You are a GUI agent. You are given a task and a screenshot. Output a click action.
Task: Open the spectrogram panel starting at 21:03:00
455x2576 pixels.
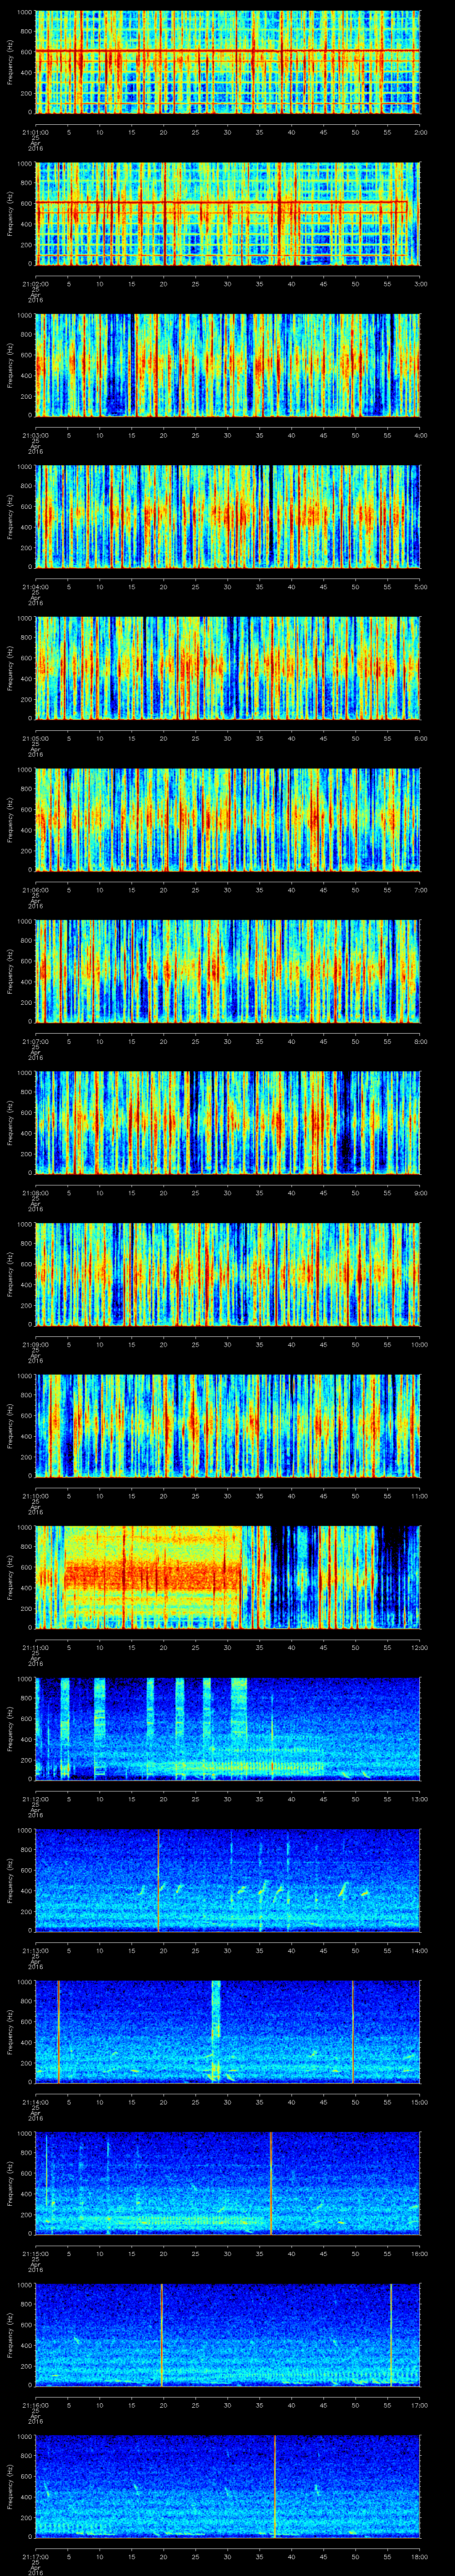click(228, 365)
